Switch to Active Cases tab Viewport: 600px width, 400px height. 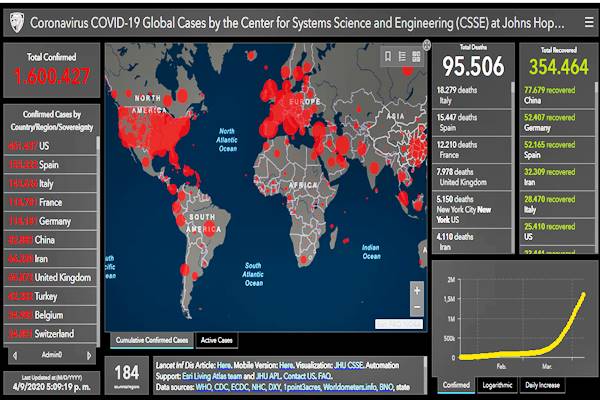pos(217,340)
